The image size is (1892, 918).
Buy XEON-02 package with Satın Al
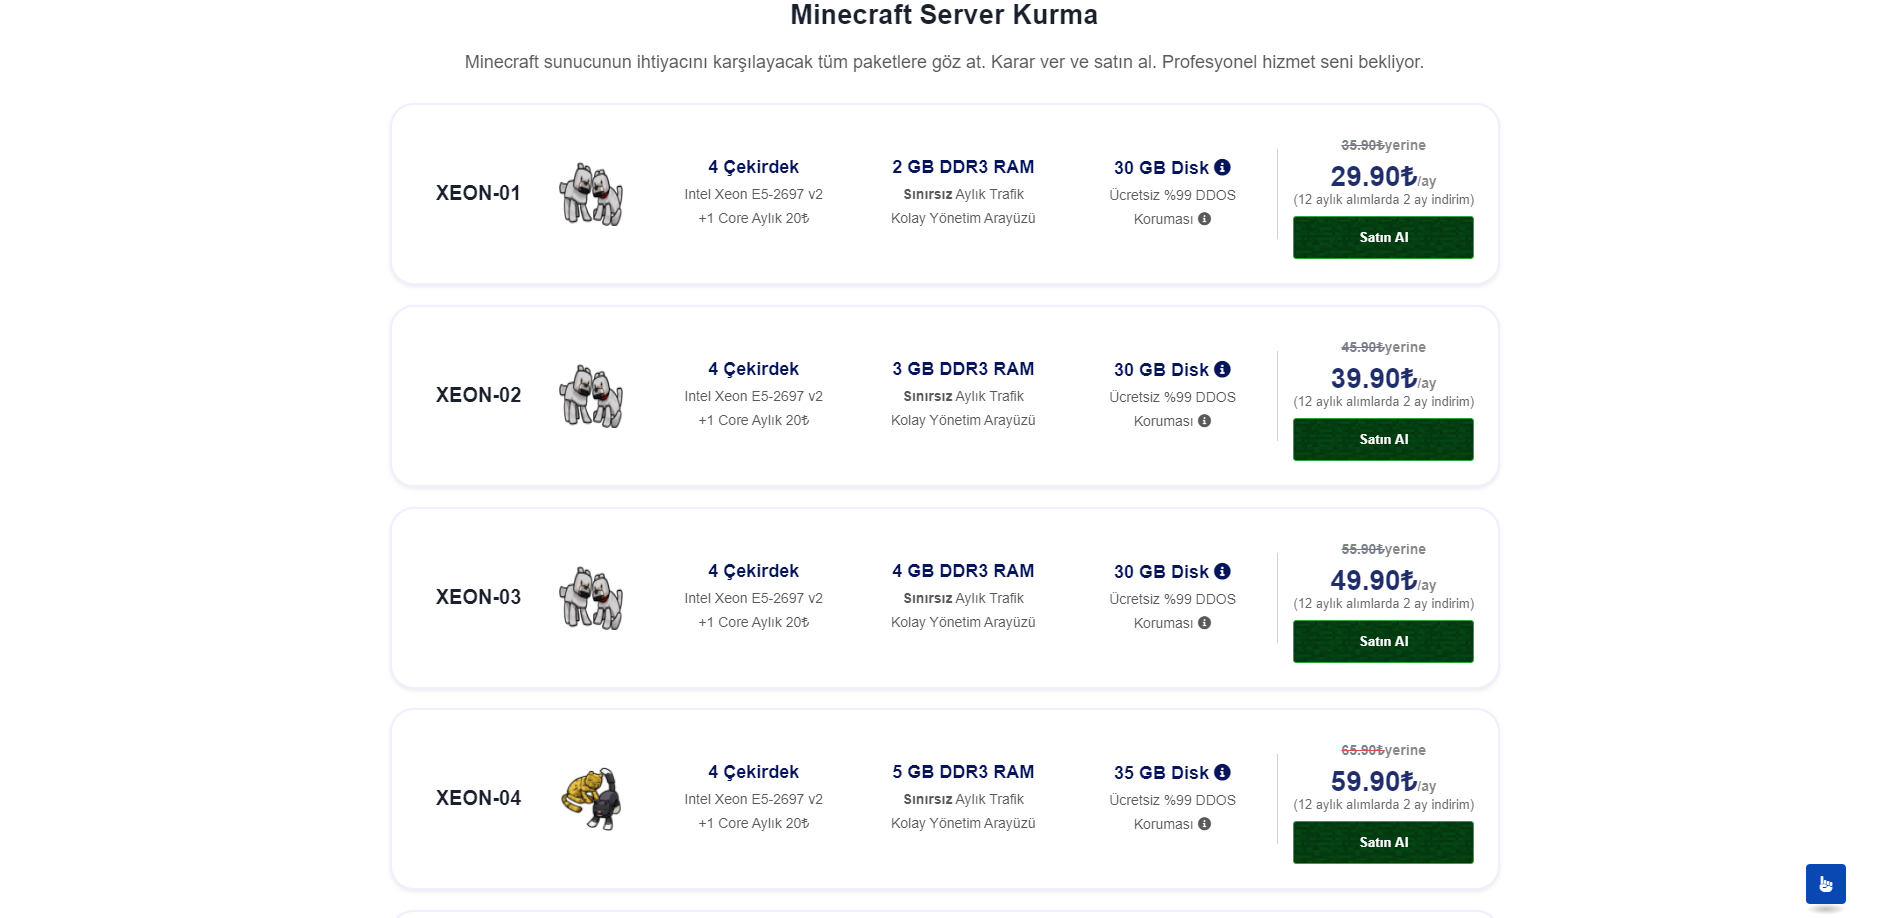coord(1383,439)
